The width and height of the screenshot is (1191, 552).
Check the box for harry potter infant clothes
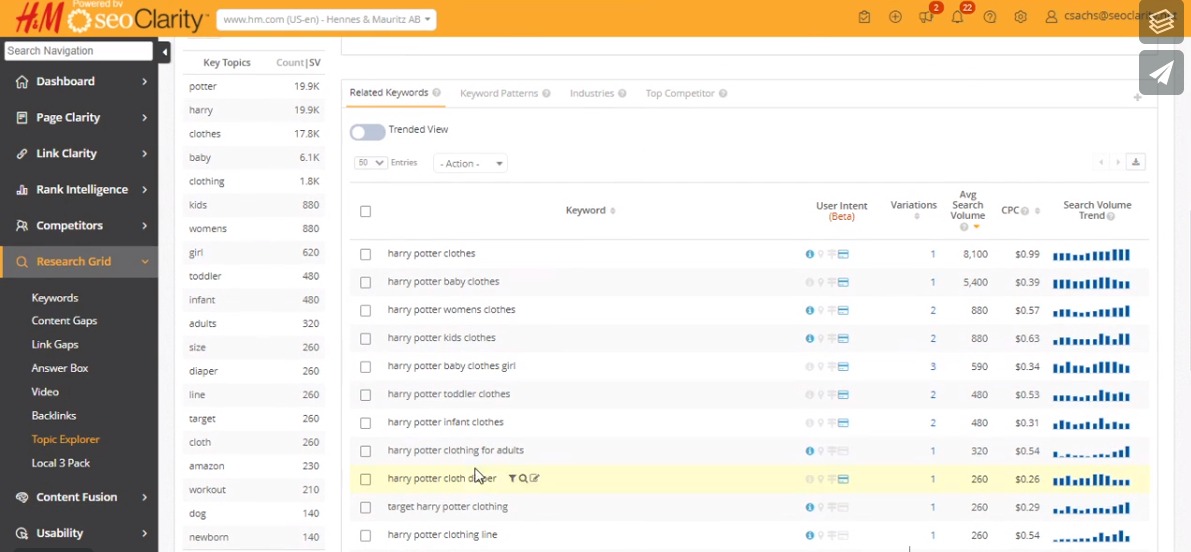[365, 423]
